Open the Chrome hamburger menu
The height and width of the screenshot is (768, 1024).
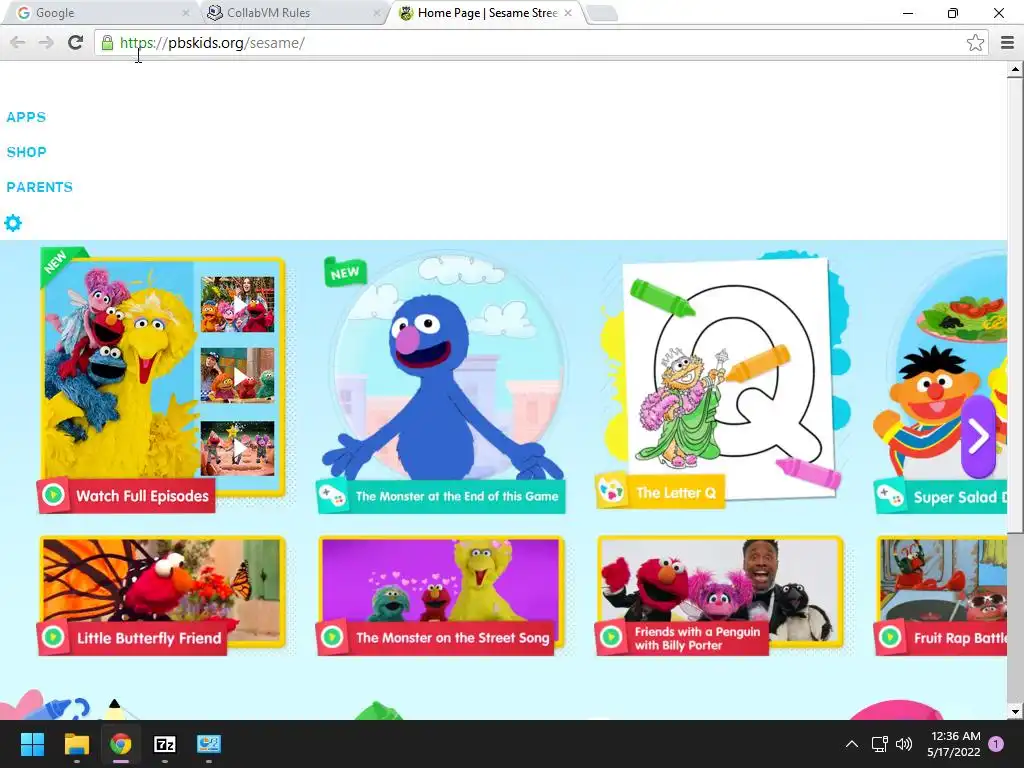[1008, 43]
